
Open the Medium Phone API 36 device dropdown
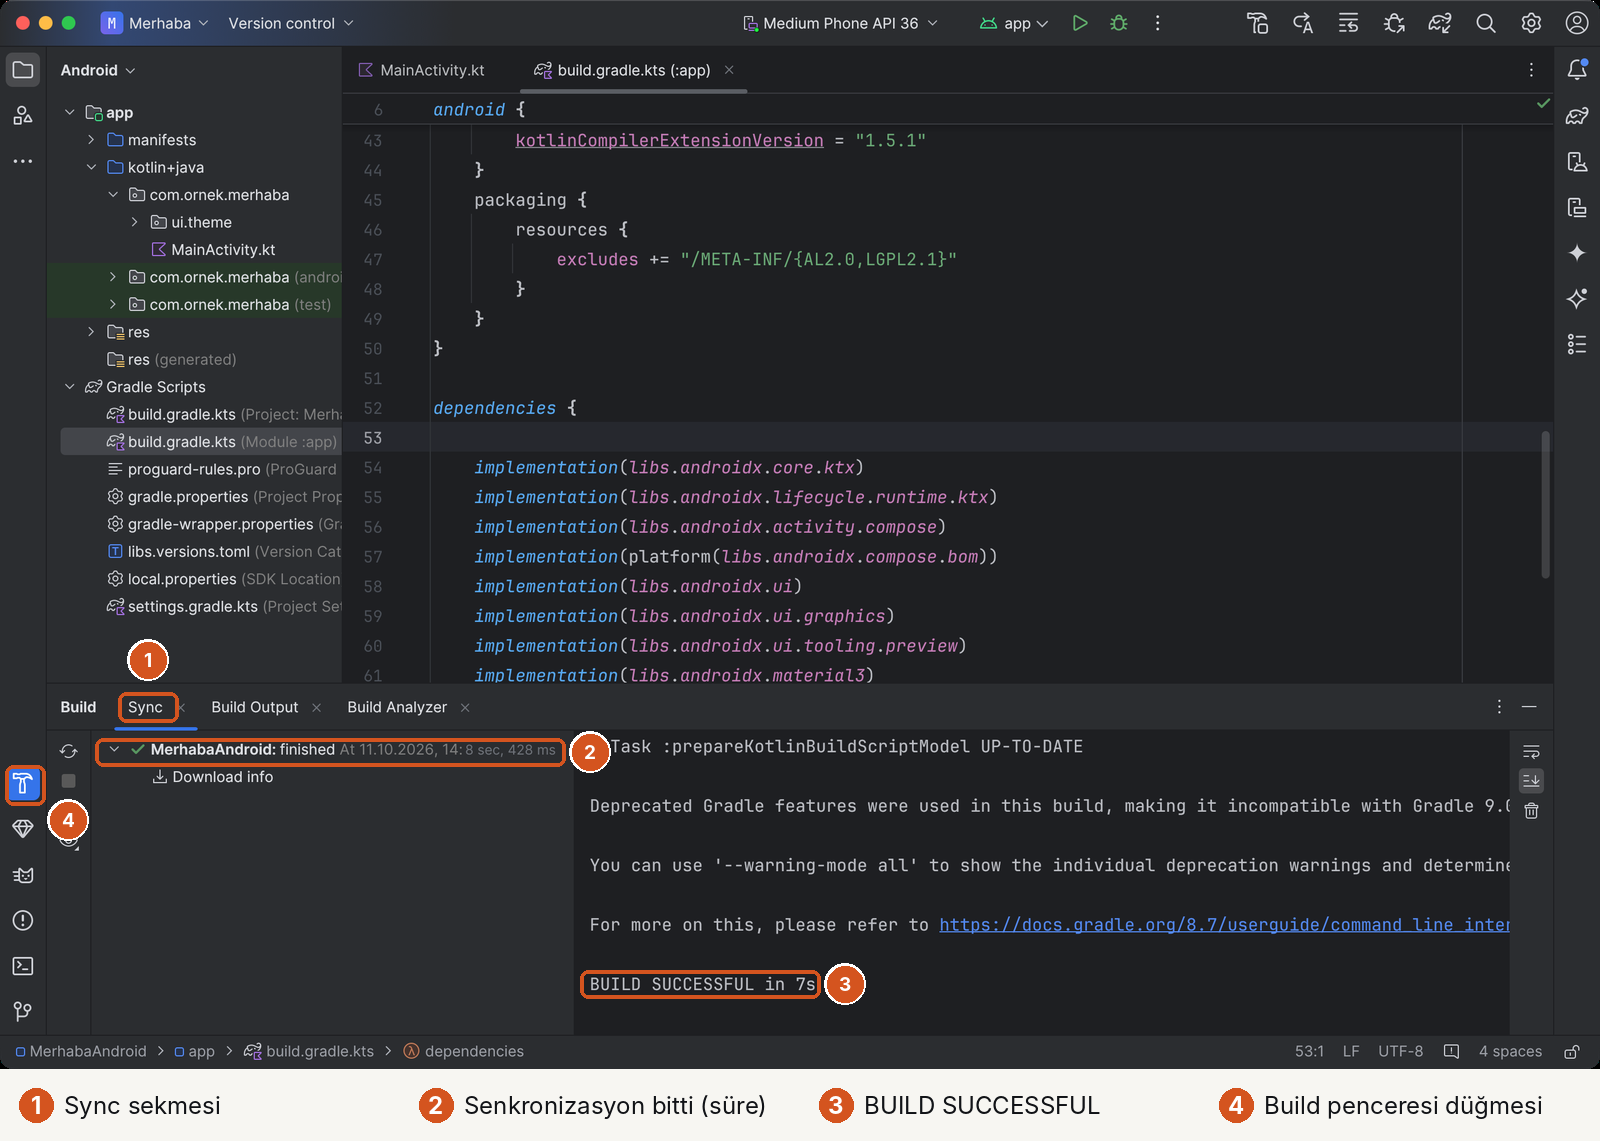[x=840, y=23]
